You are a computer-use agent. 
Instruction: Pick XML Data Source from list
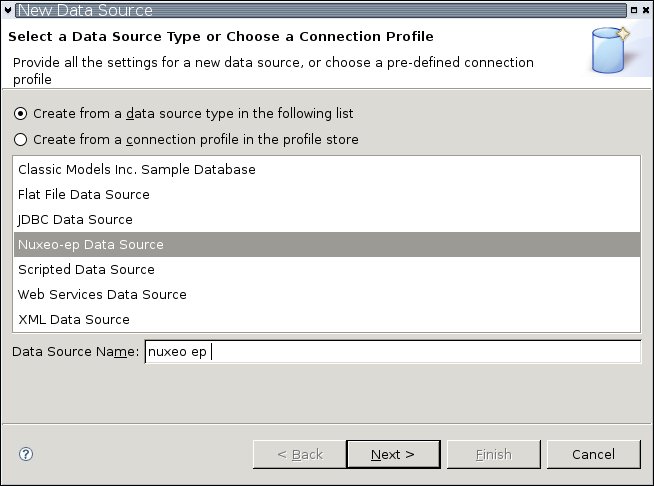(74, 320)
